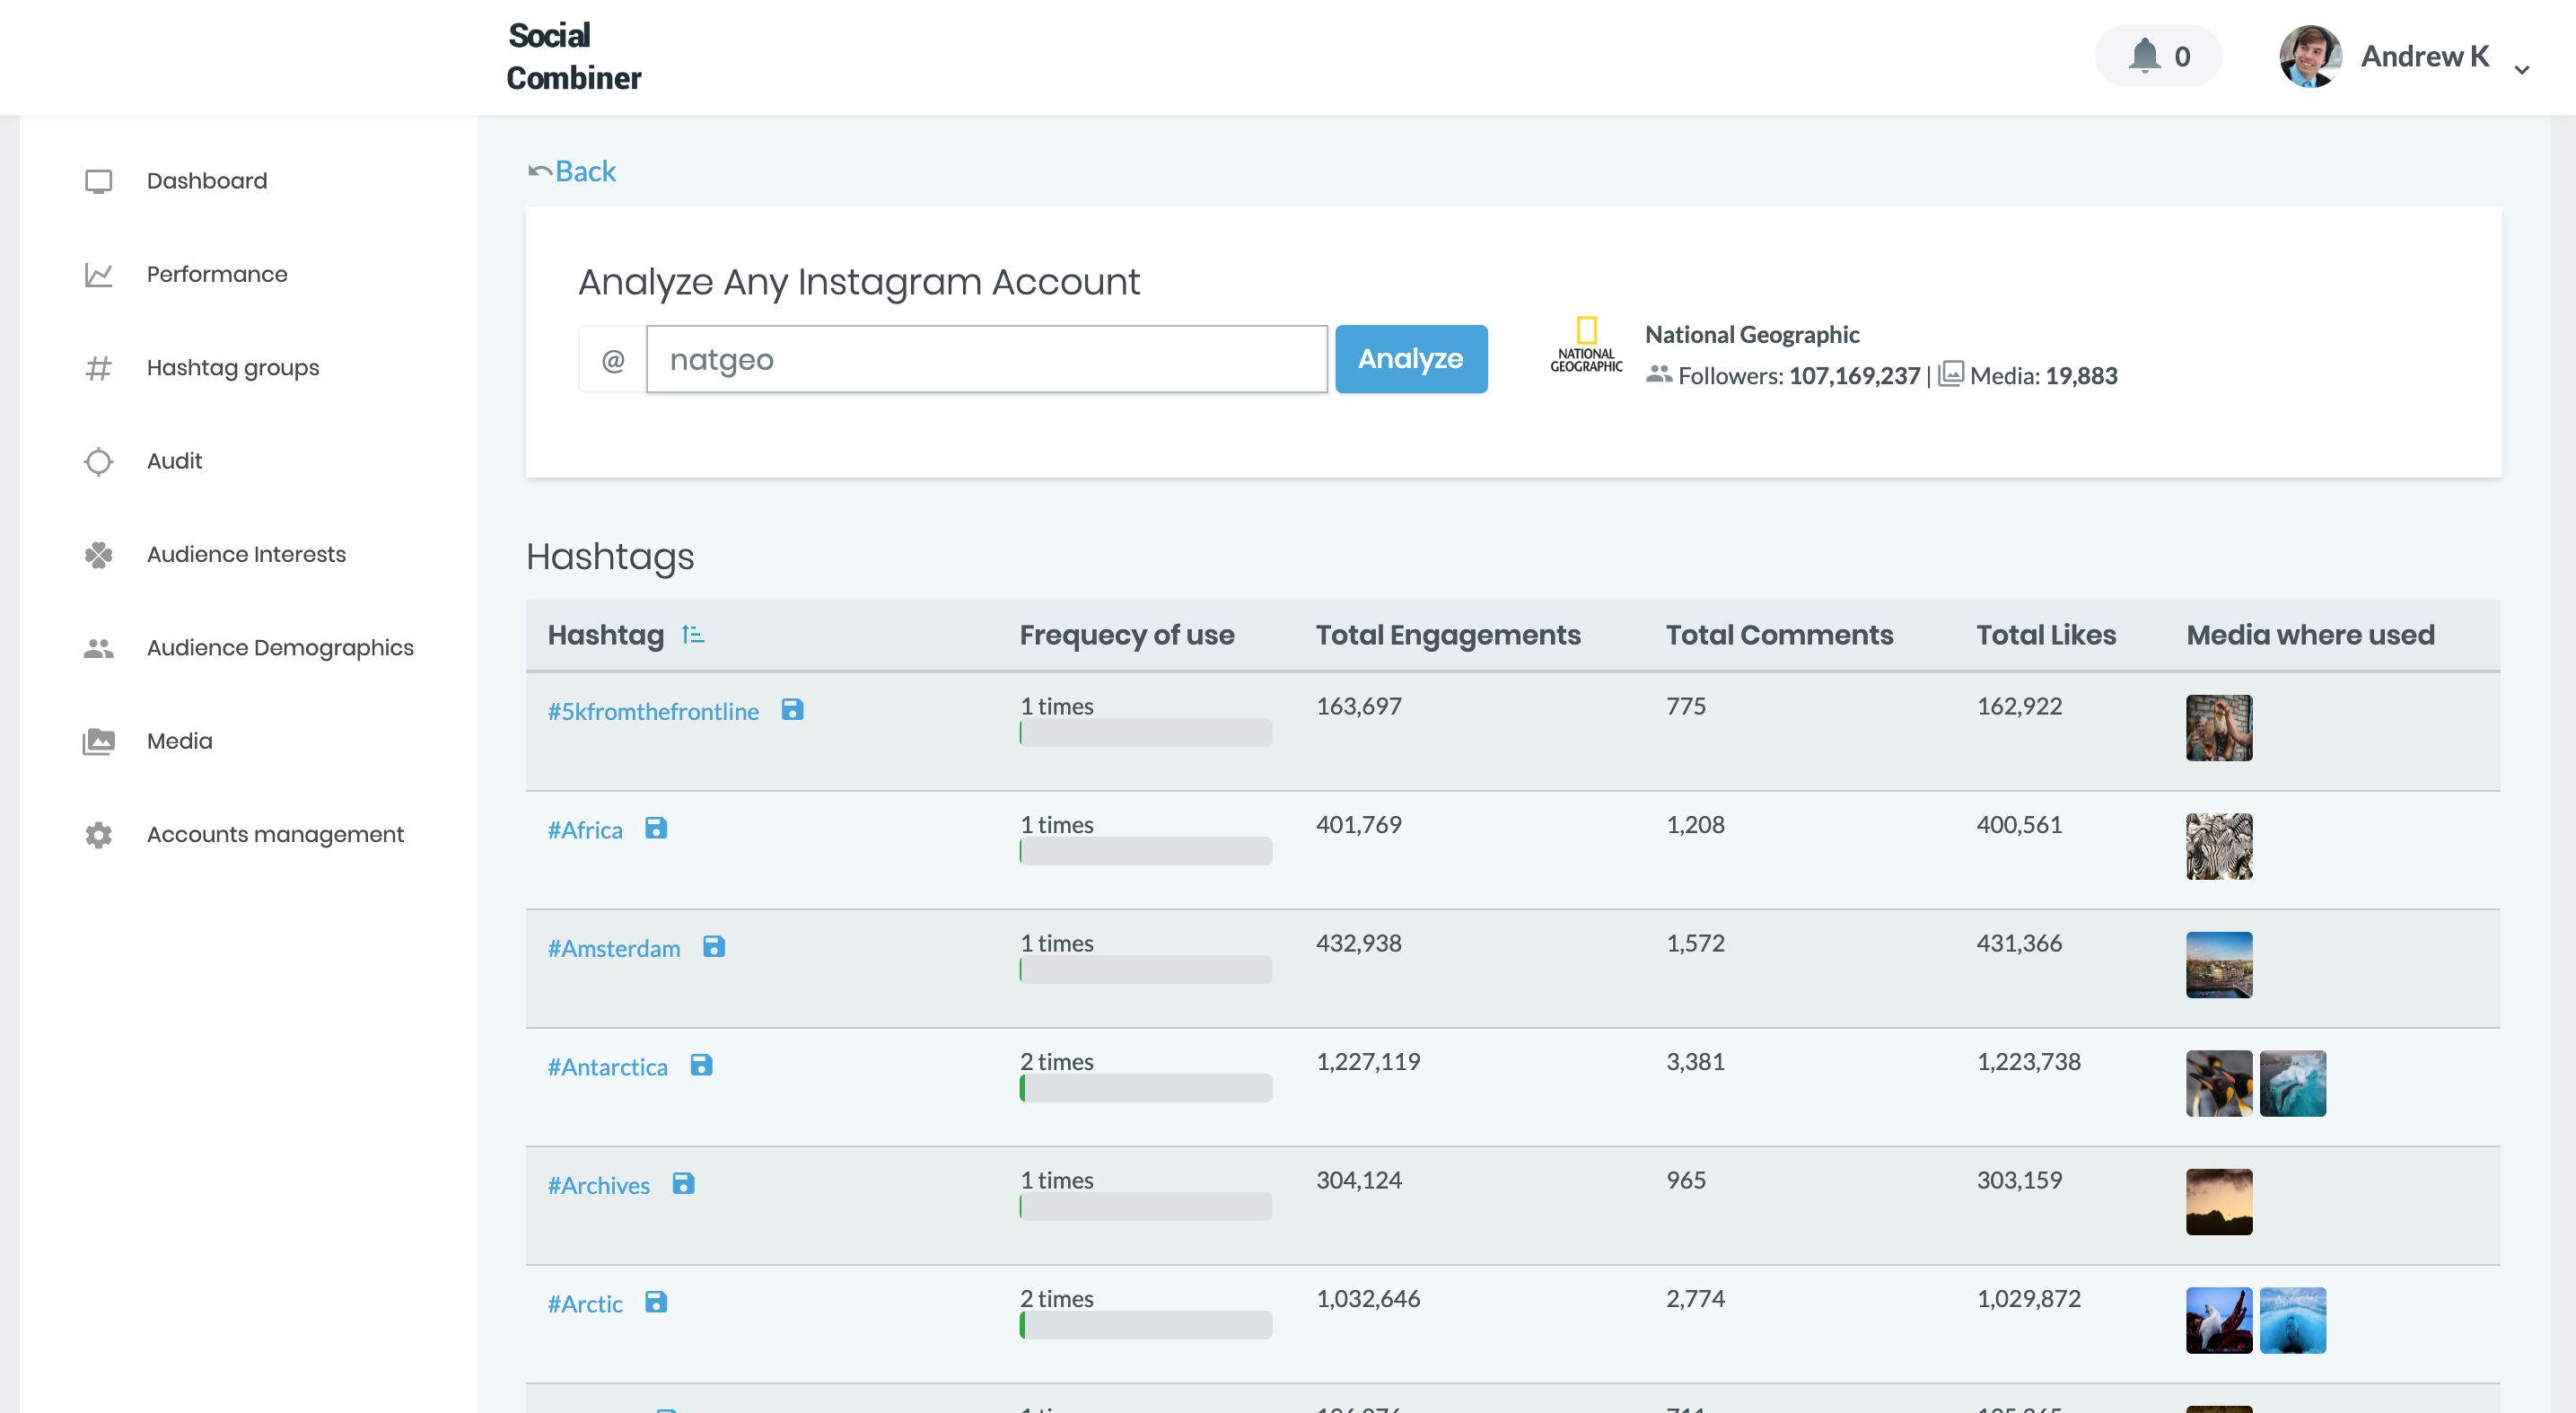
Task: Save the #Africa hashtag via its disk icon
Action: click(x=656, y=828)
